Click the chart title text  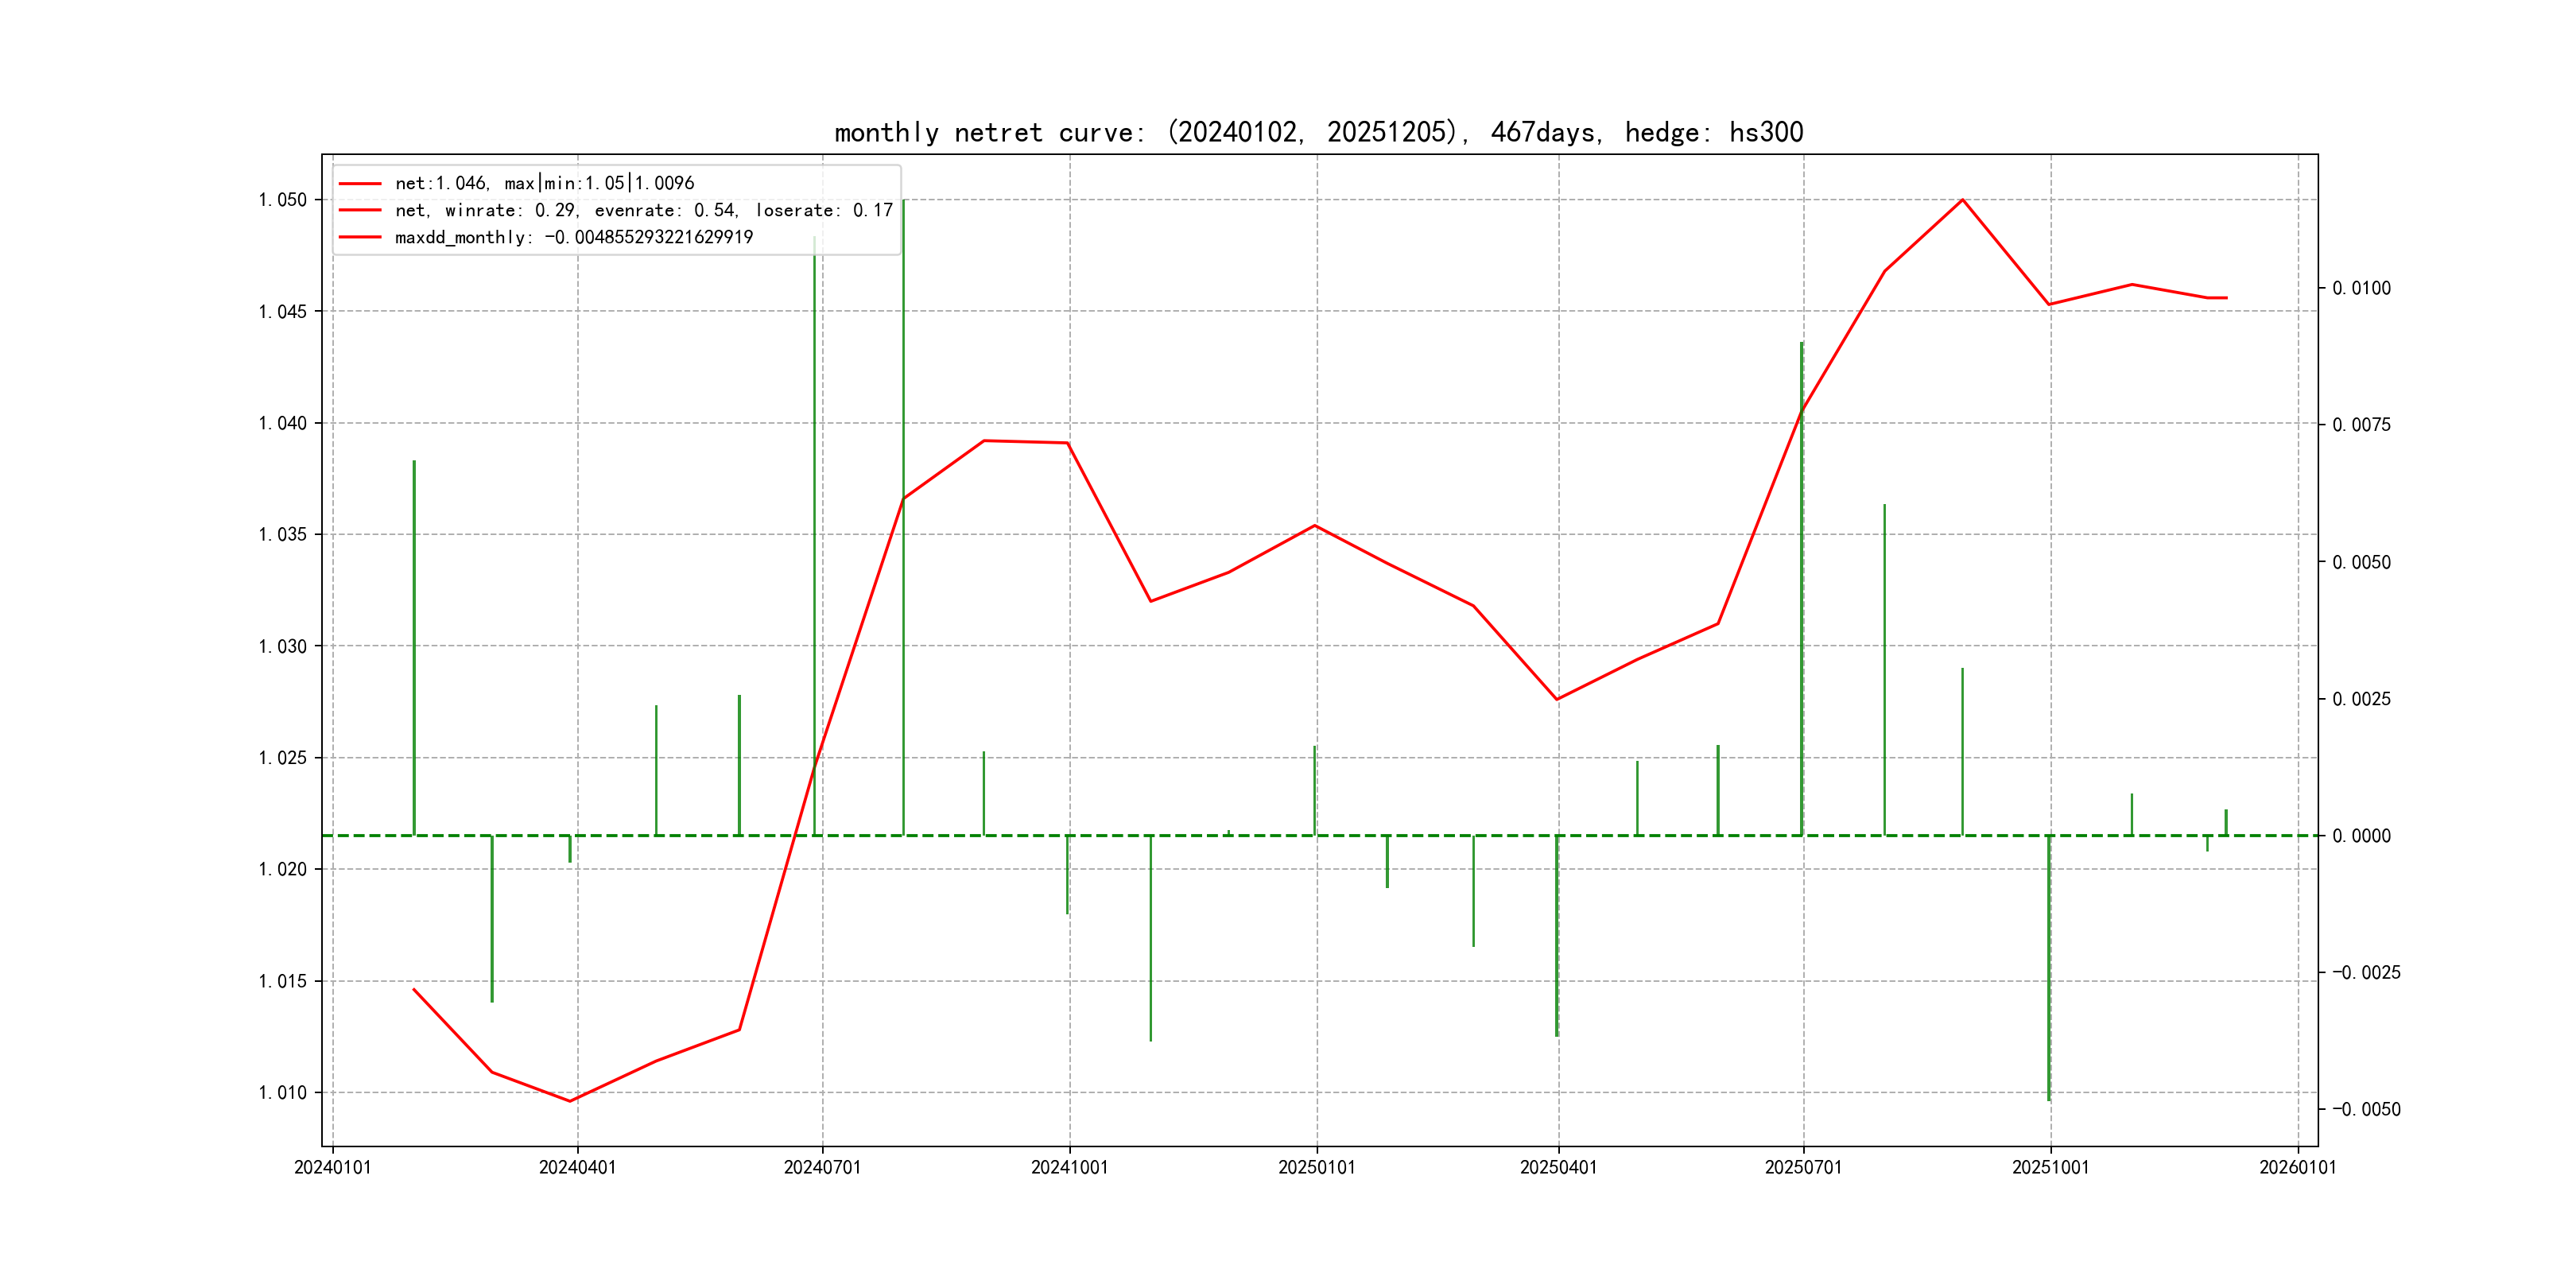pos(1318,133)
